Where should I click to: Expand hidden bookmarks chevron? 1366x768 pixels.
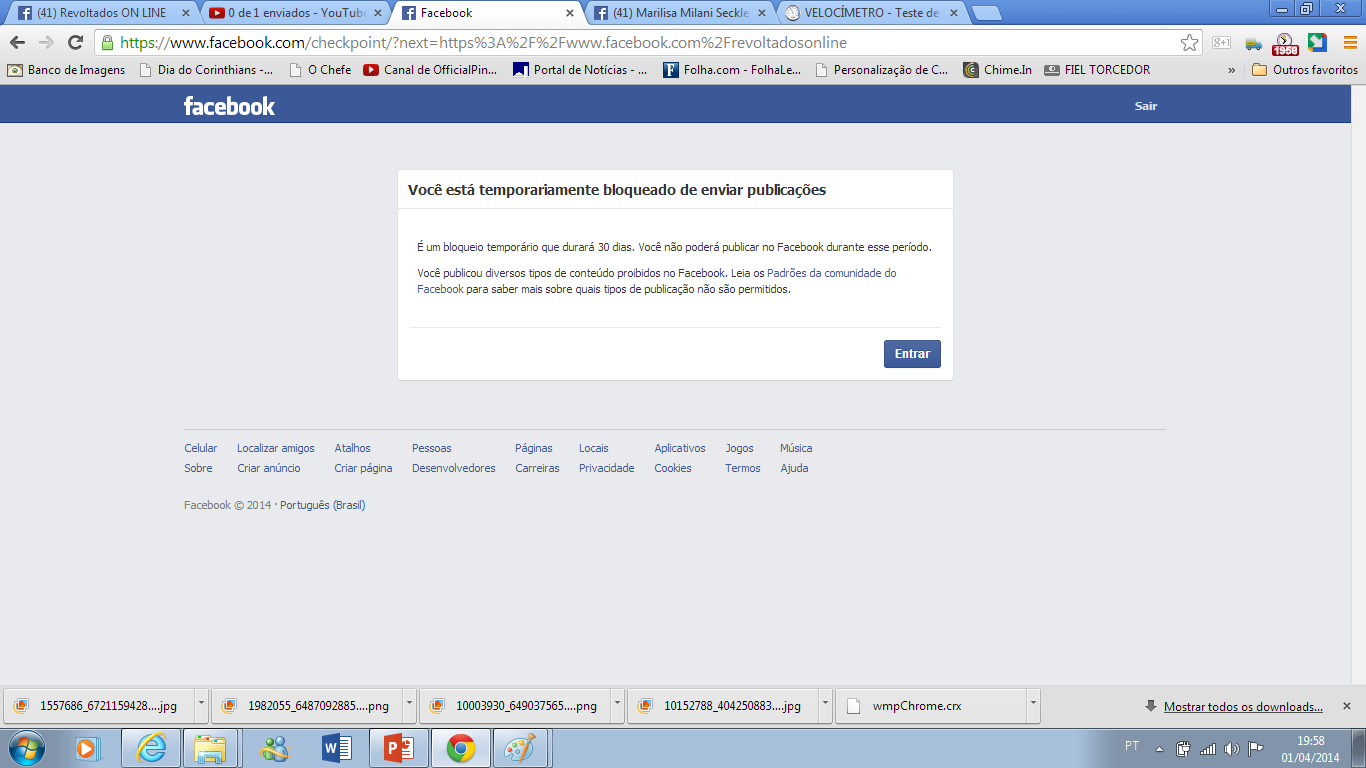1232,70
